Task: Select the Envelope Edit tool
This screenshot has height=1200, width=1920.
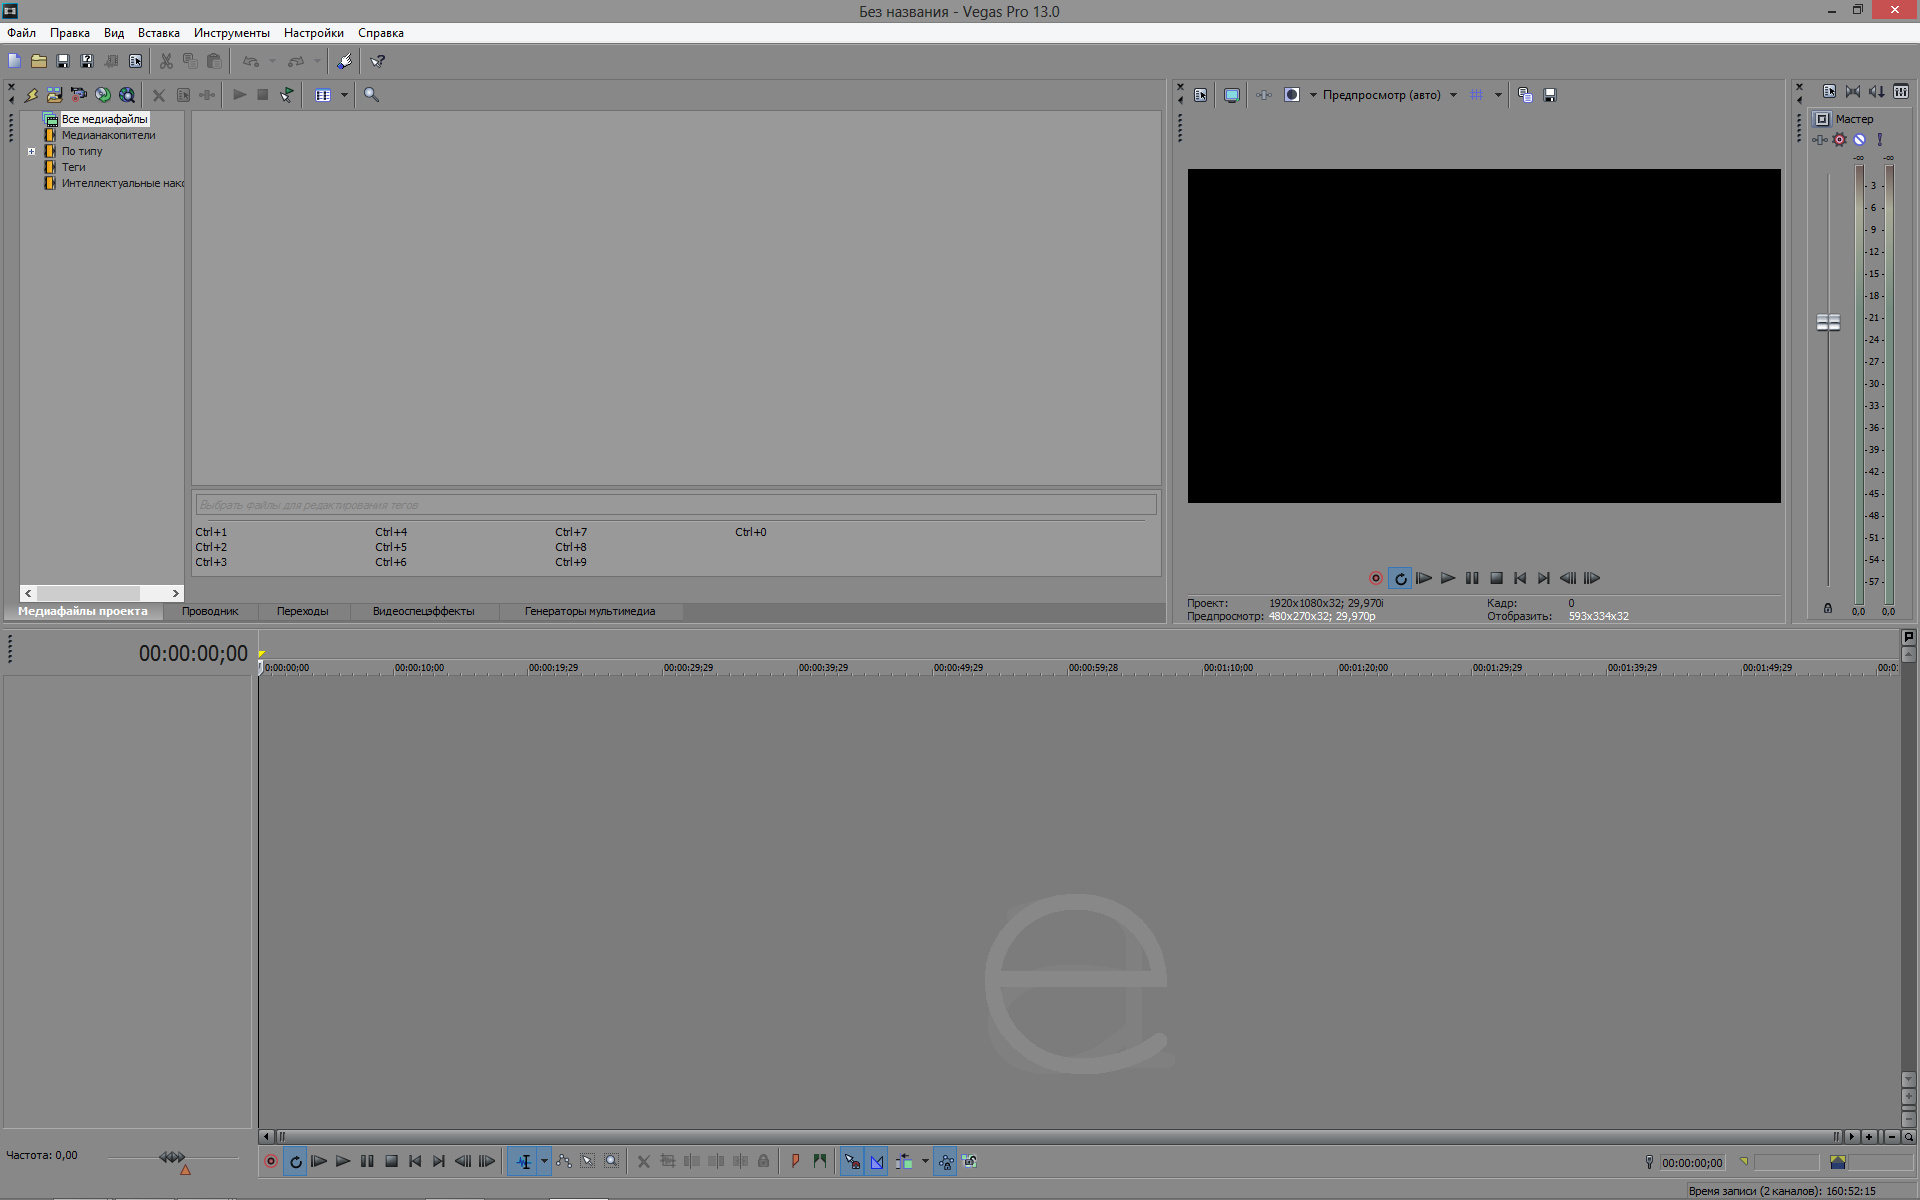Action: click(x=564, y=1162)
